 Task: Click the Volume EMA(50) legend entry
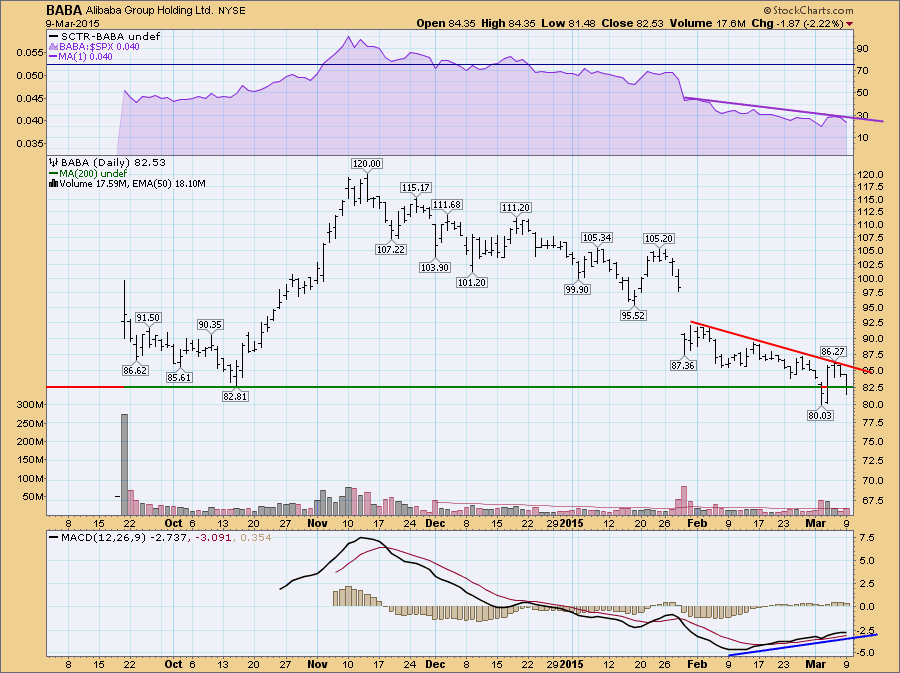[x=111, y=183]
